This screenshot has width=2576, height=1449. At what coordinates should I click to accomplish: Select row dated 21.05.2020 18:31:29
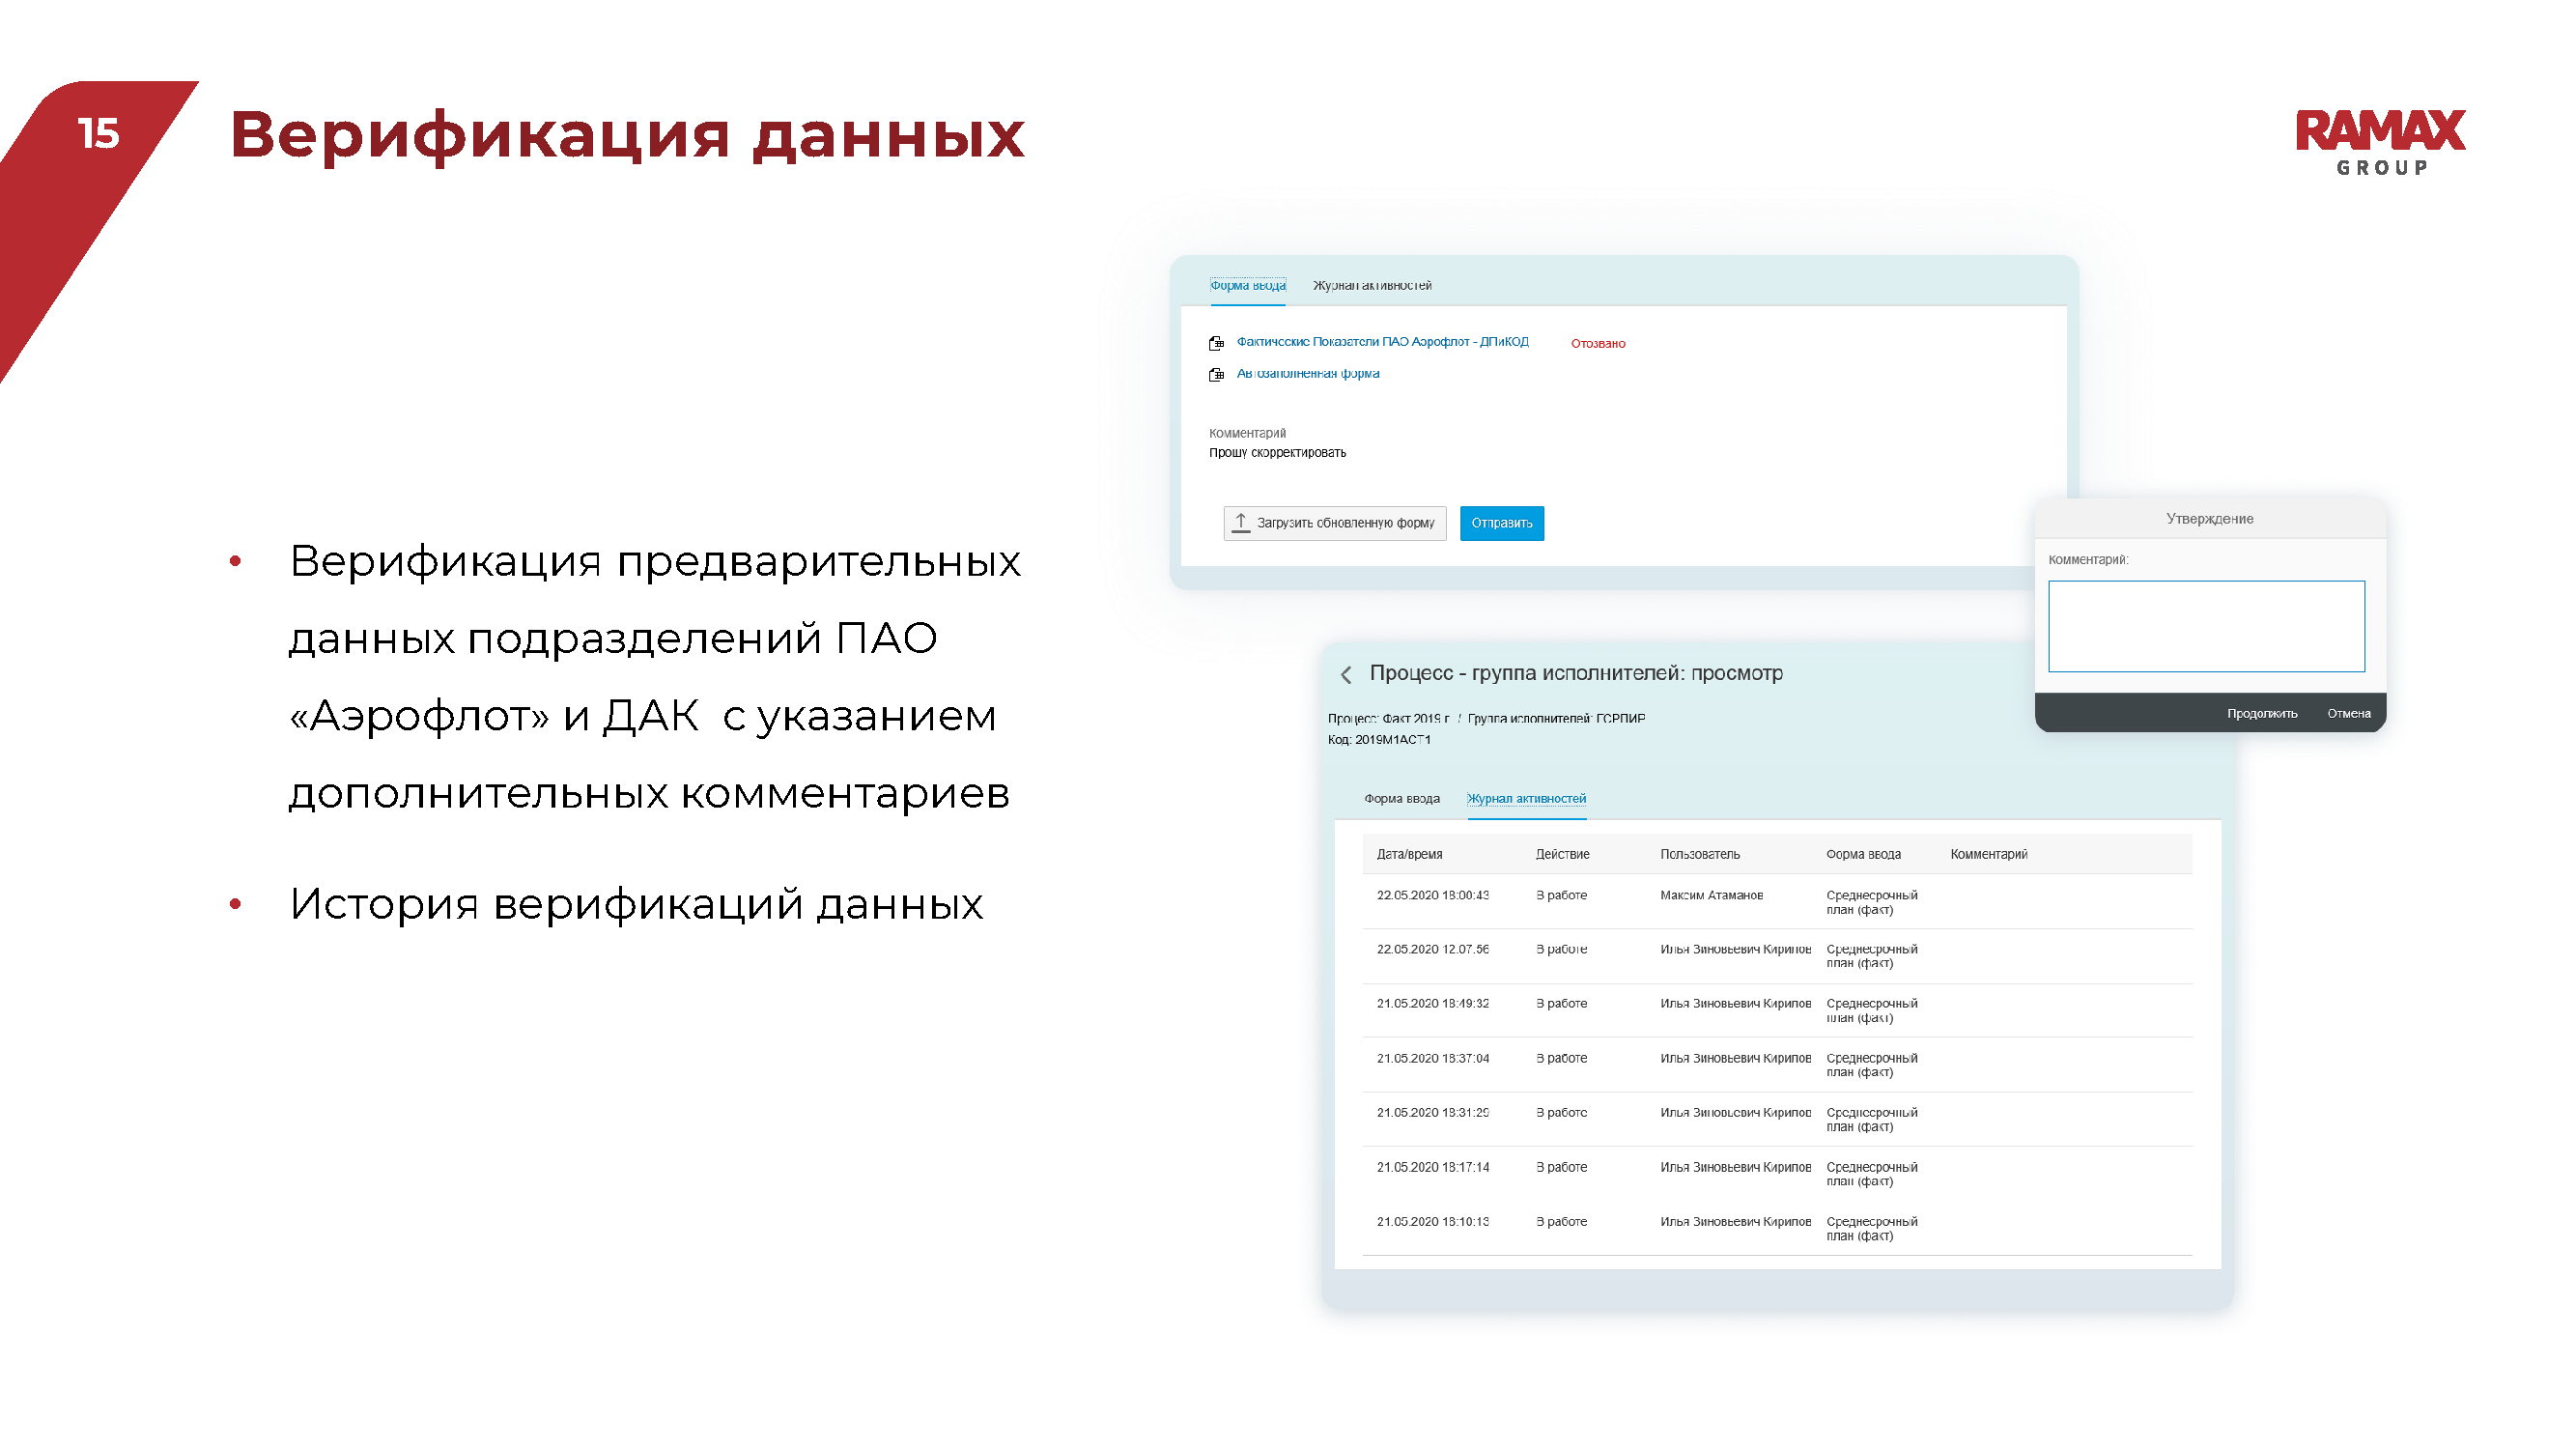(1777, 1120)
